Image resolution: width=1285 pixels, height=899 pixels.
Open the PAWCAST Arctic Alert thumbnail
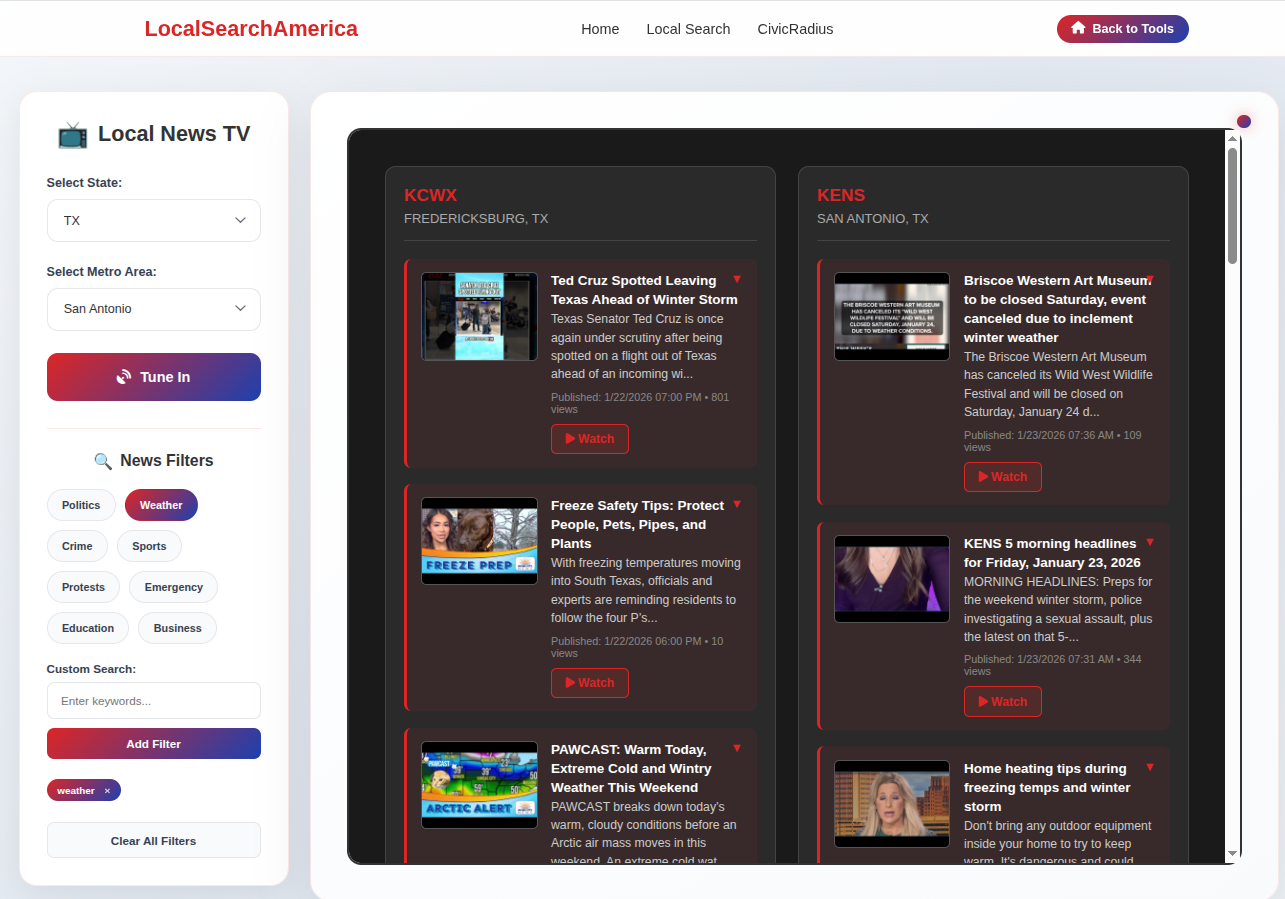click(x=479, y=785)
